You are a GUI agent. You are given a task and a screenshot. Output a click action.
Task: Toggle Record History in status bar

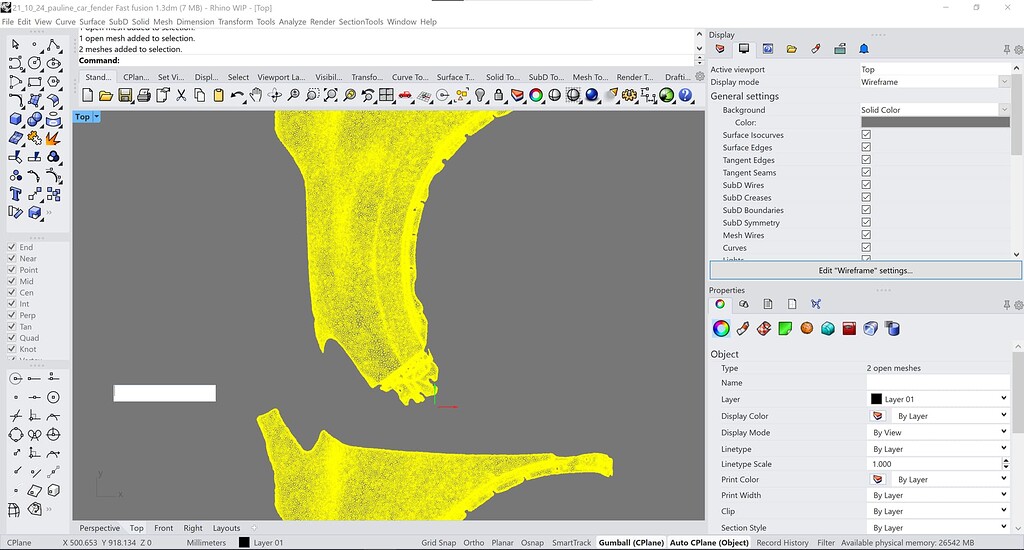pyautogui.click(x=782, y=542)
